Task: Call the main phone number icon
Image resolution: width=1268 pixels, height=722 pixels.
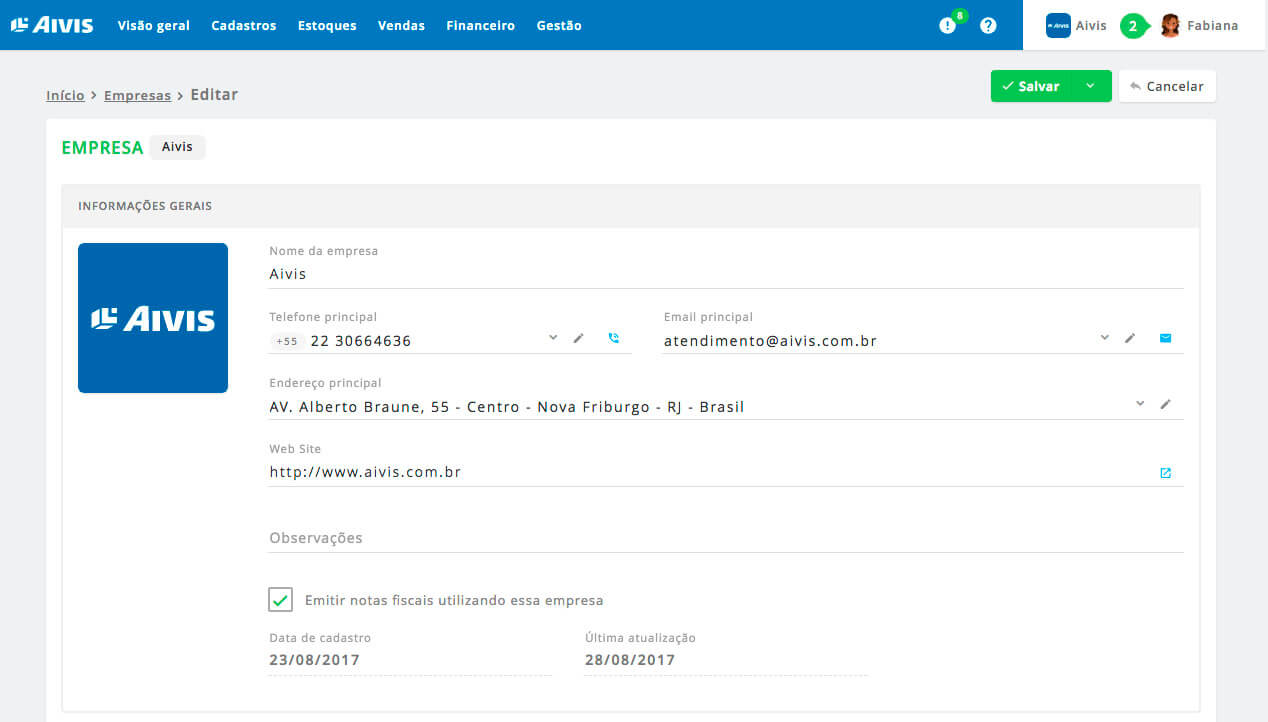Action: pos(614,338)
